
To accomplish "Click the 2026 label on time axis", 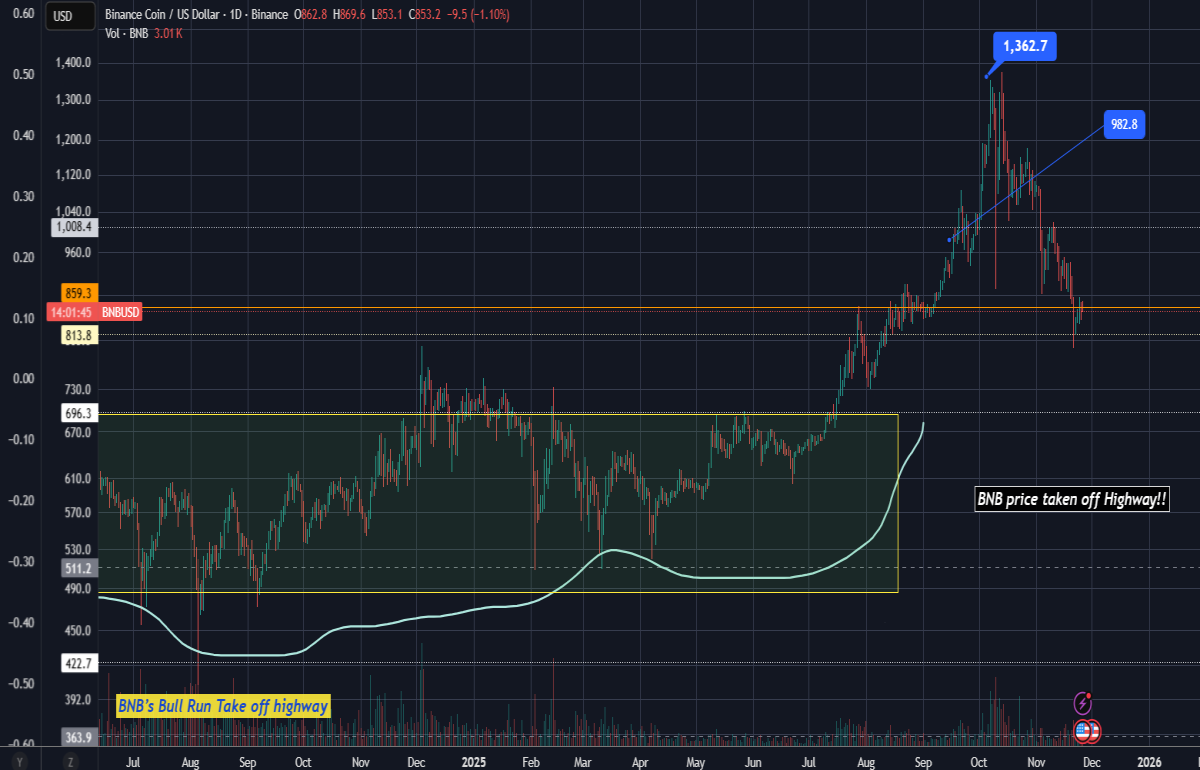I will [x=1150, y=762].
